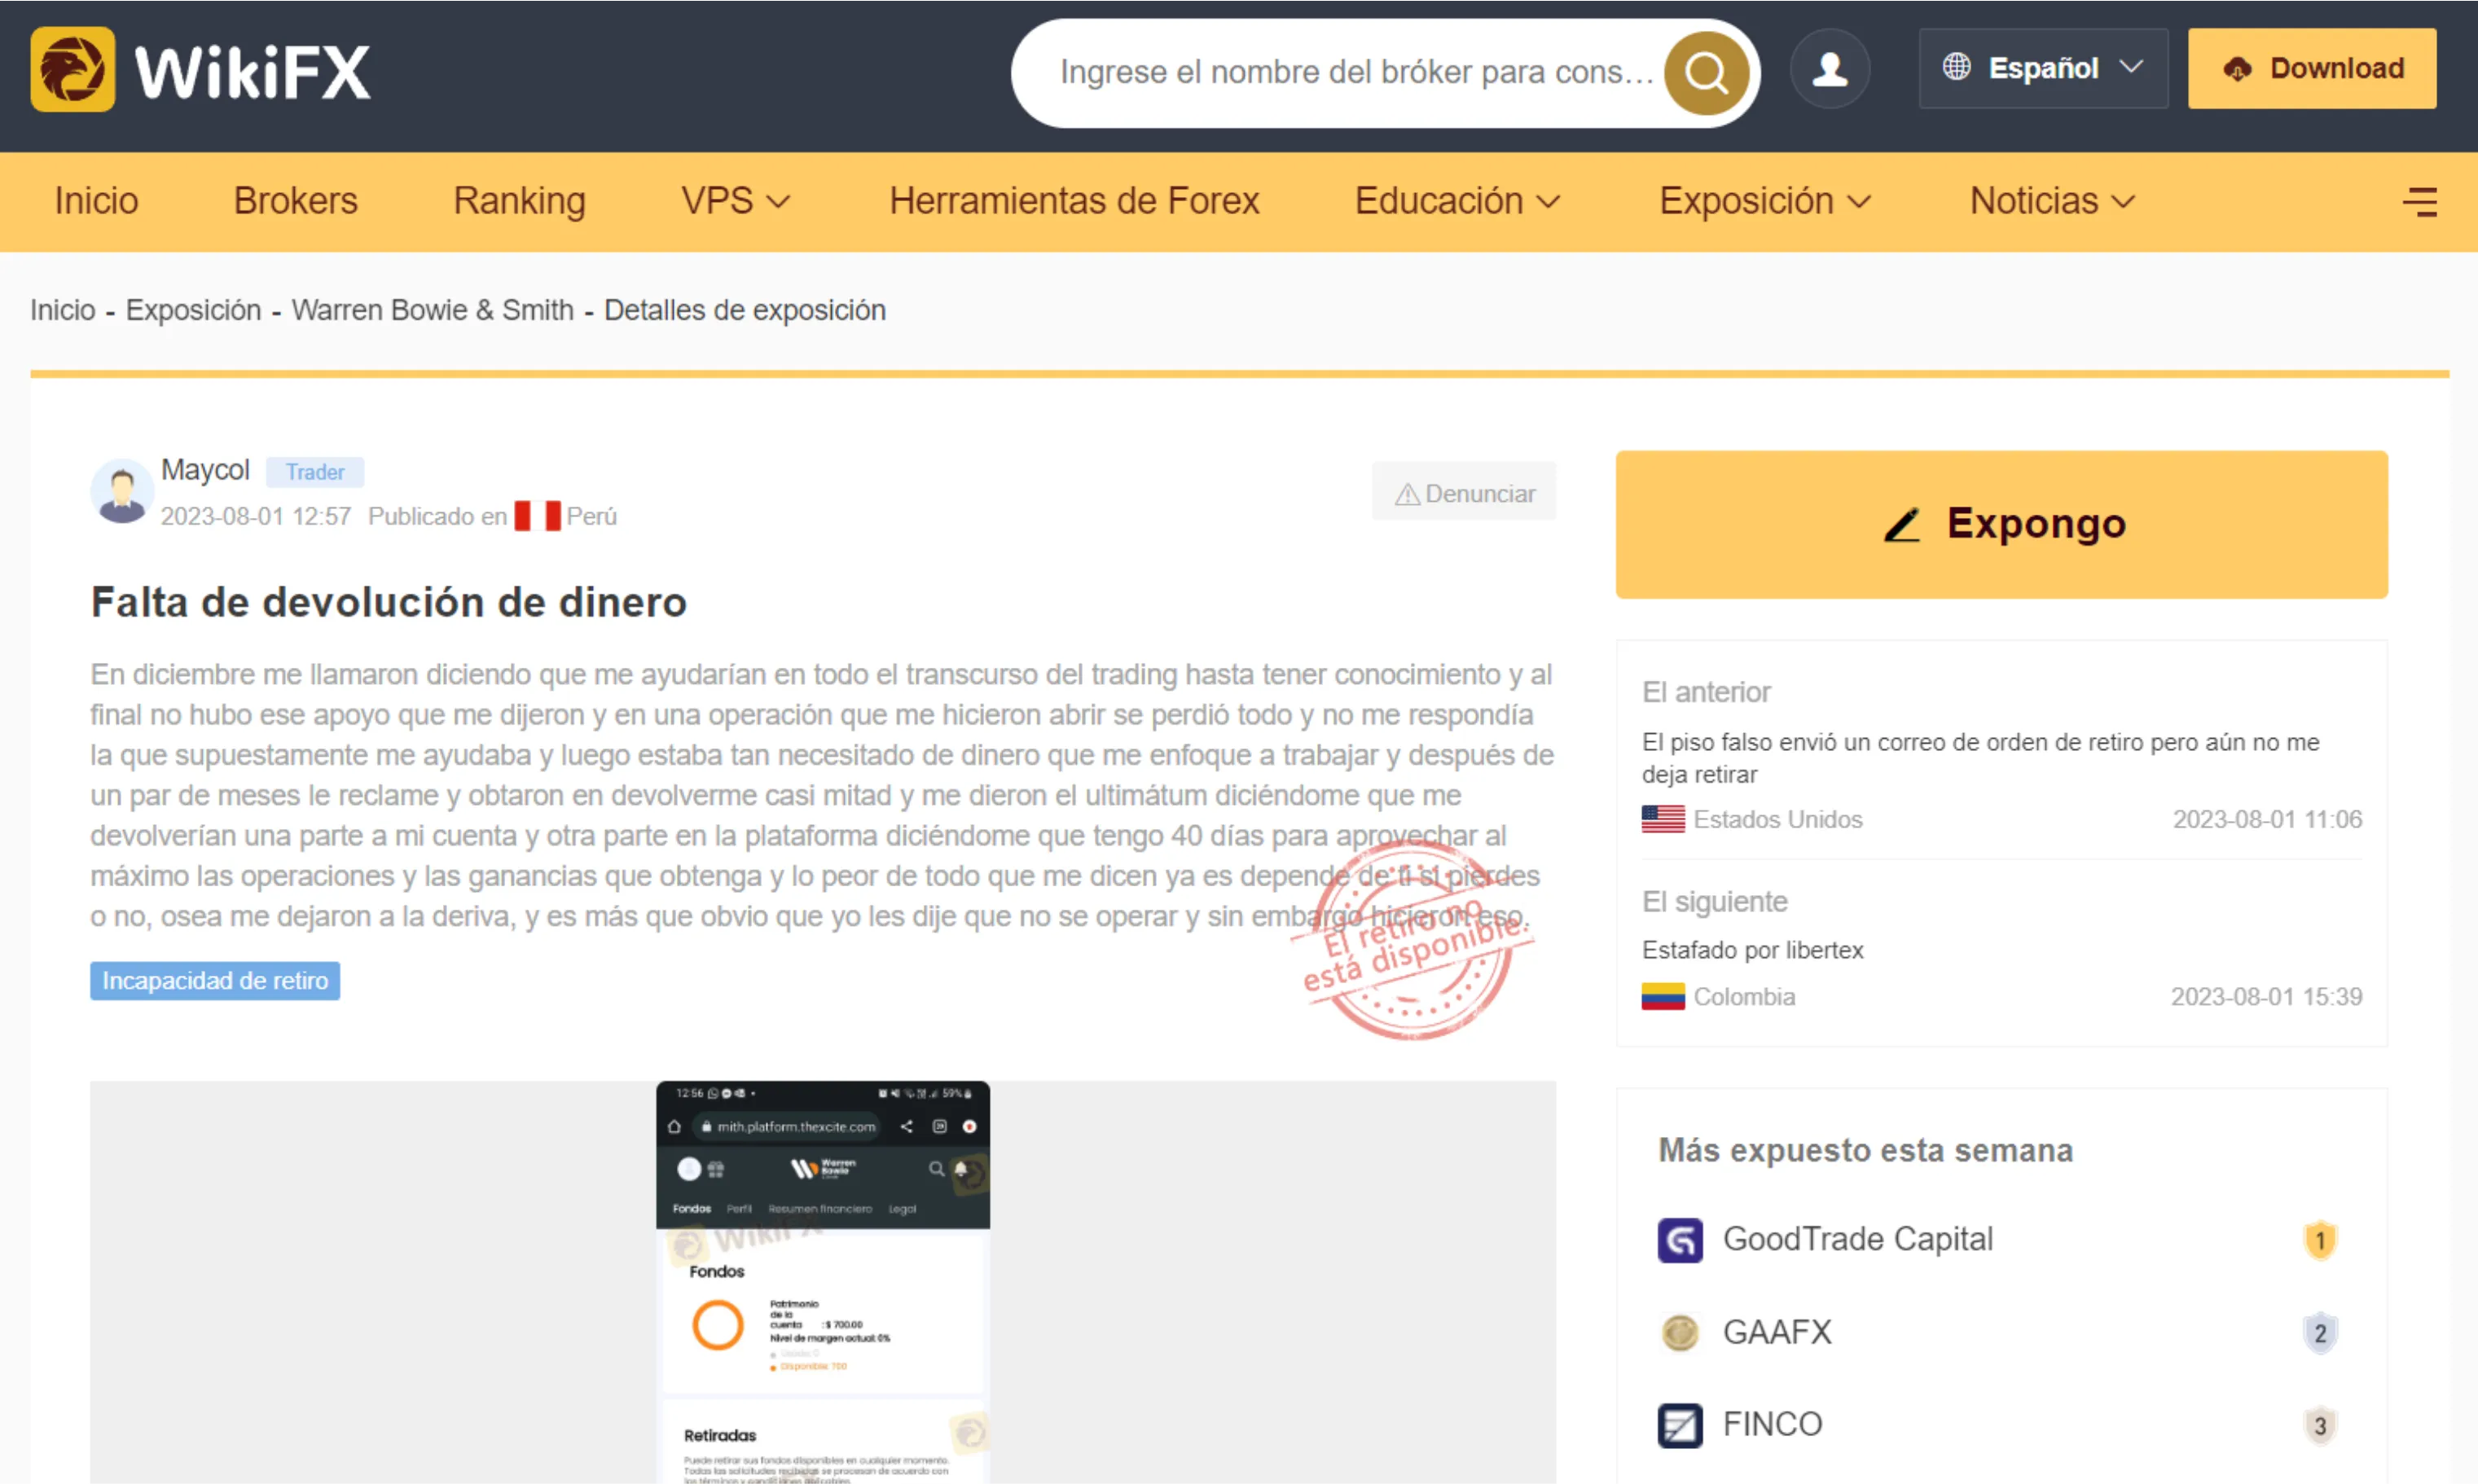Click the post title Falta de devolución de dinero
The height and width of the screenshot is (1484, 2478).
click(x=388, y=602)
